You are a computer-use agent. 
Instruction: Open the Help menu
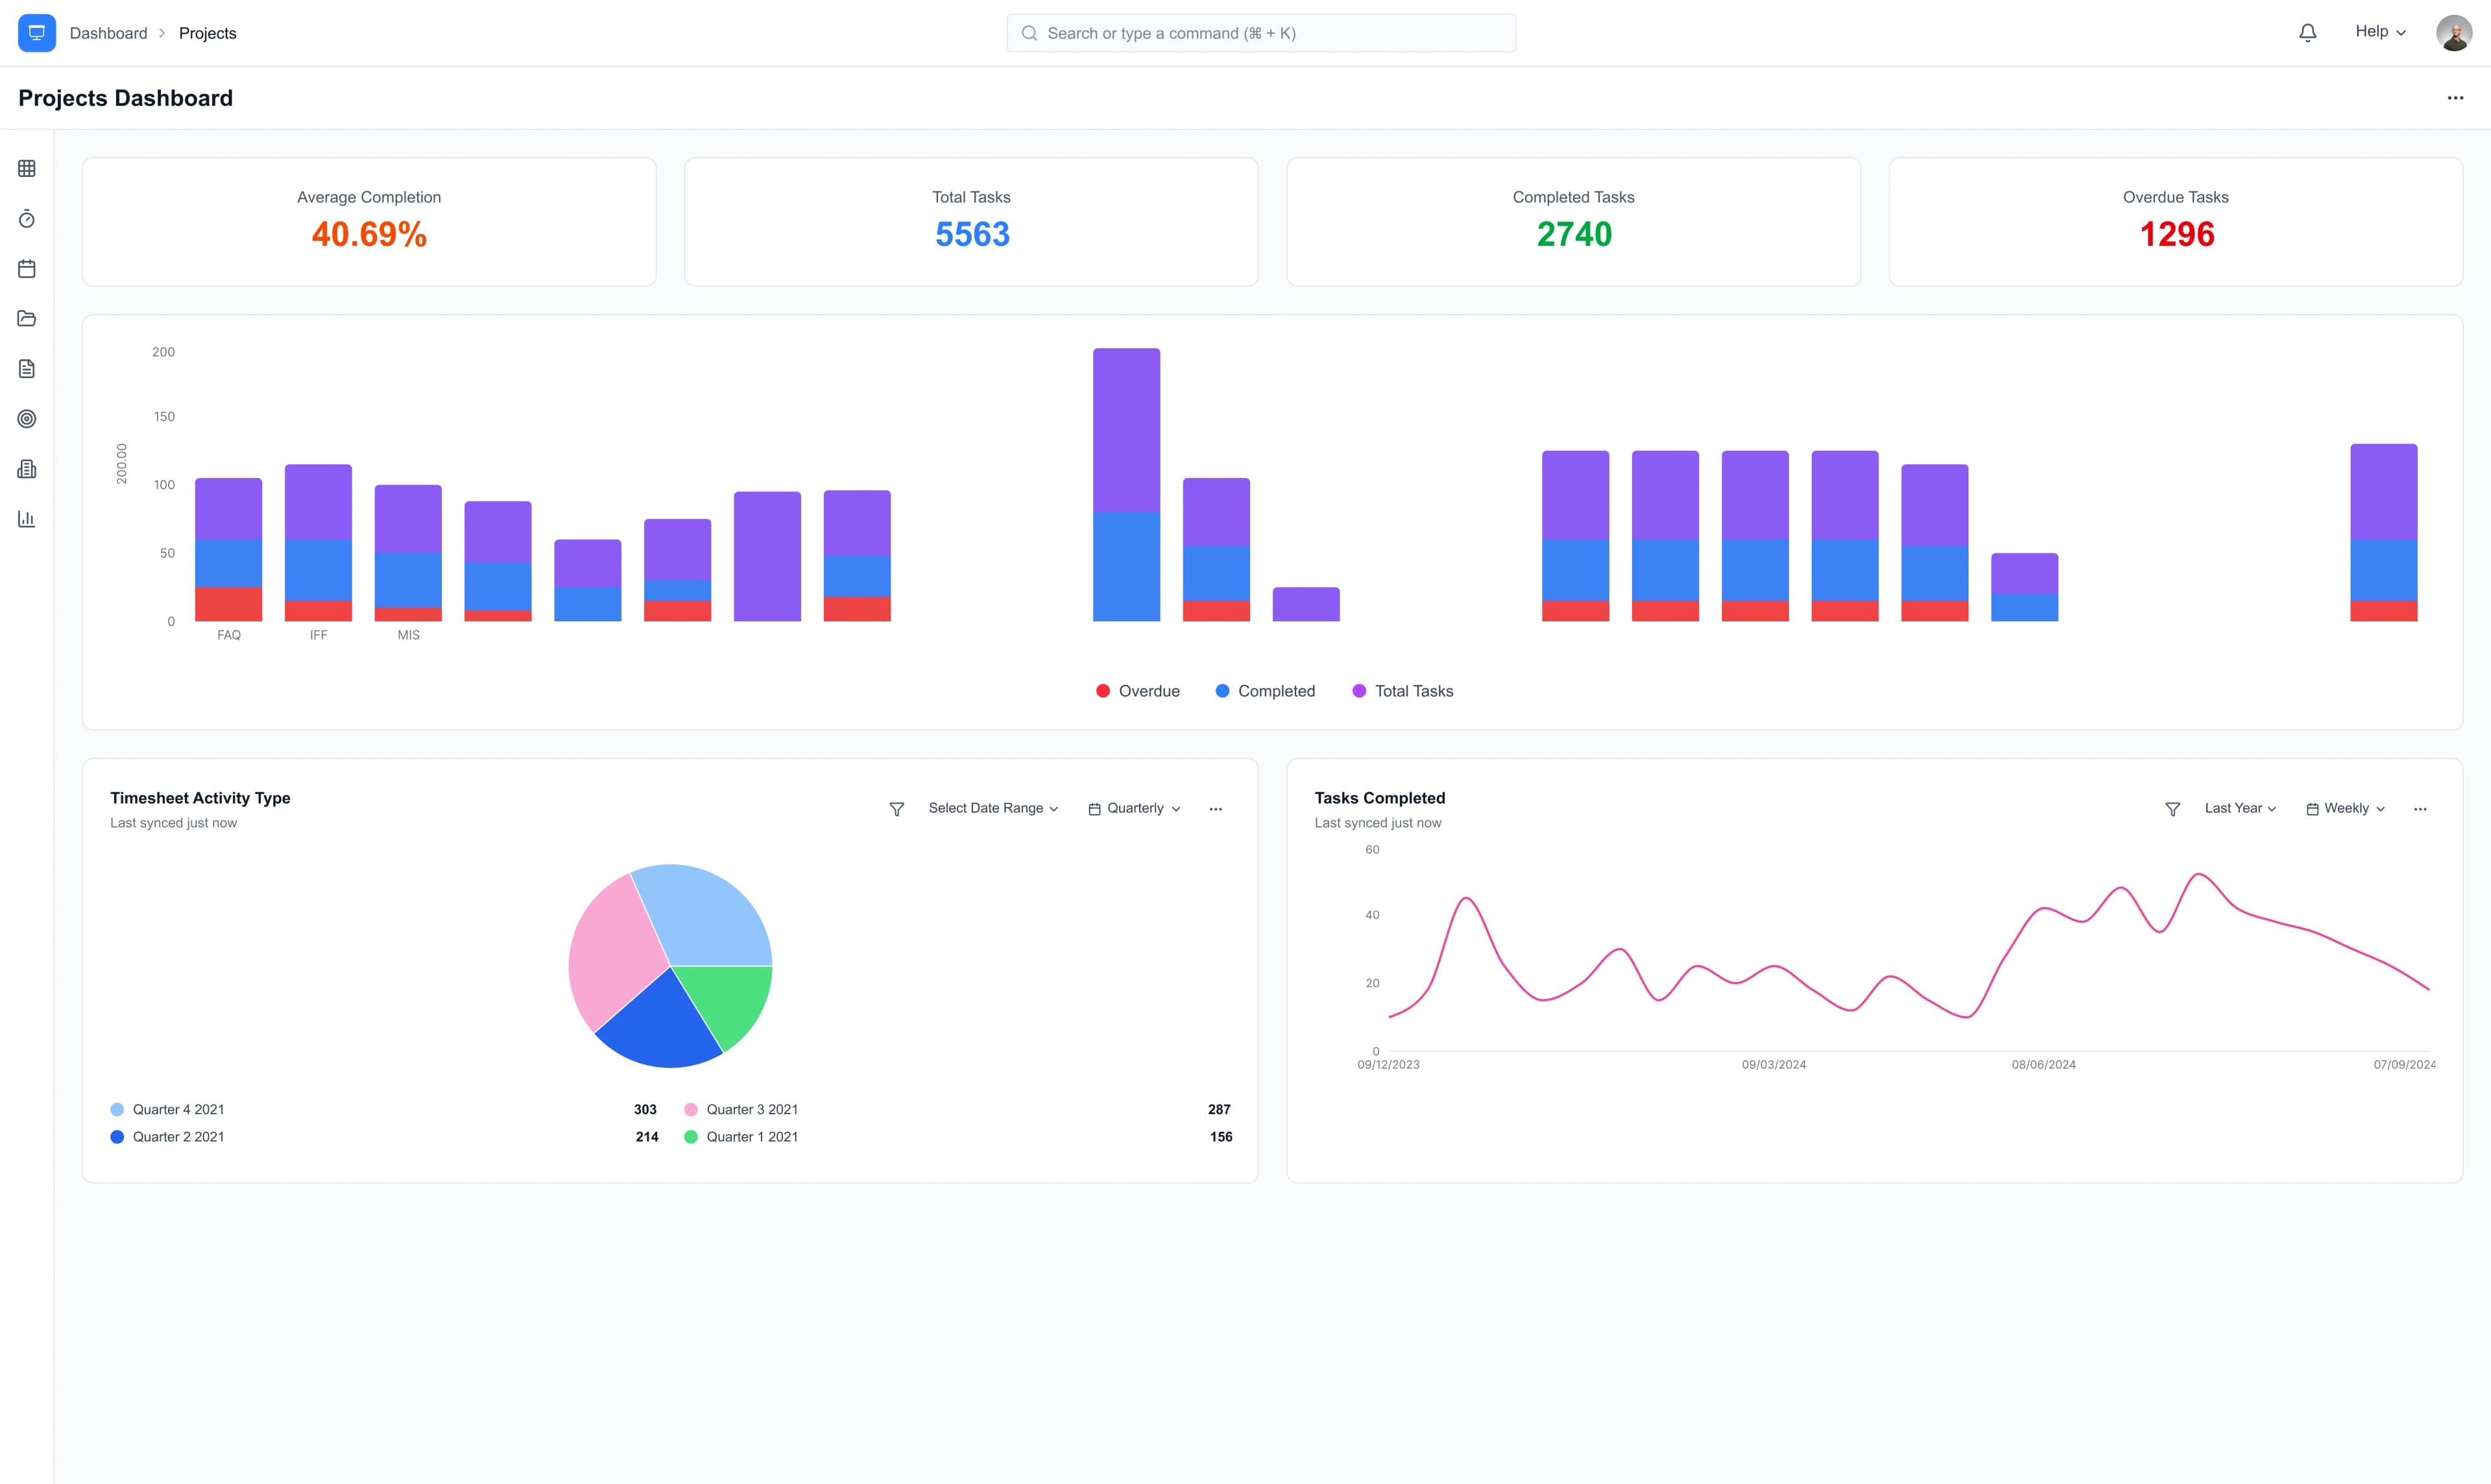tap(2379, 31)
